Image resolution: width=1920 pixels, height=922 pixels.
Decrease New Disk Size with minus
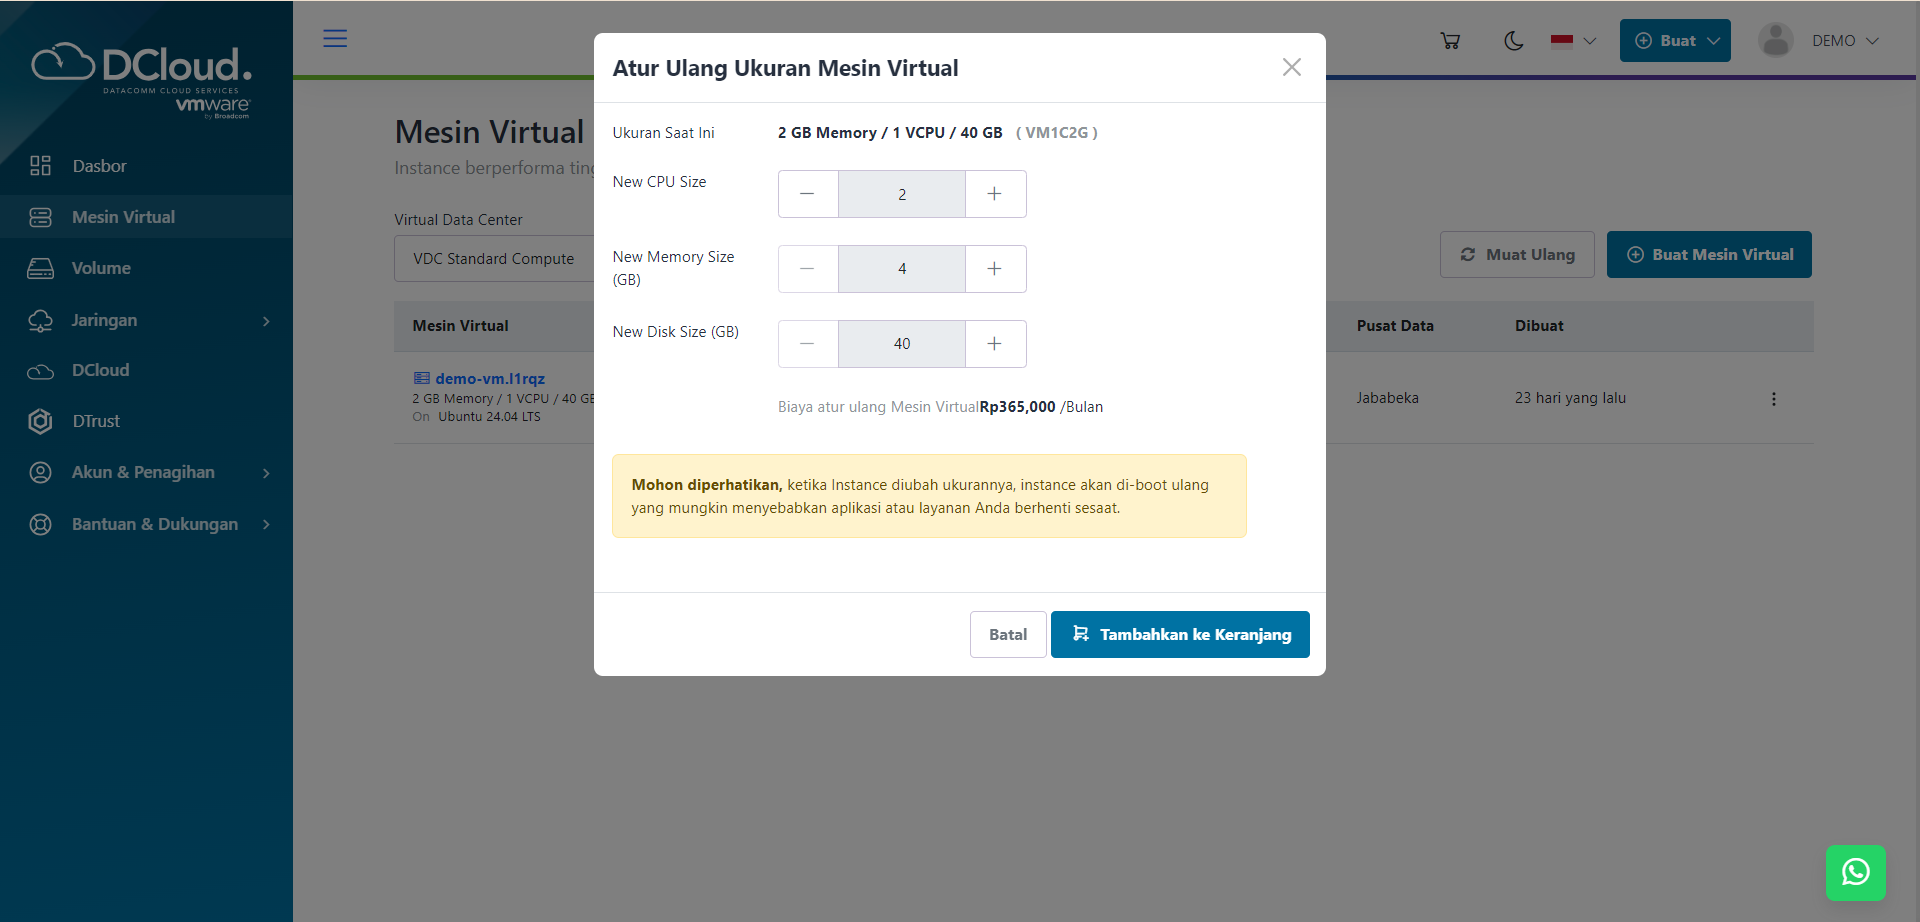[807, 344]
